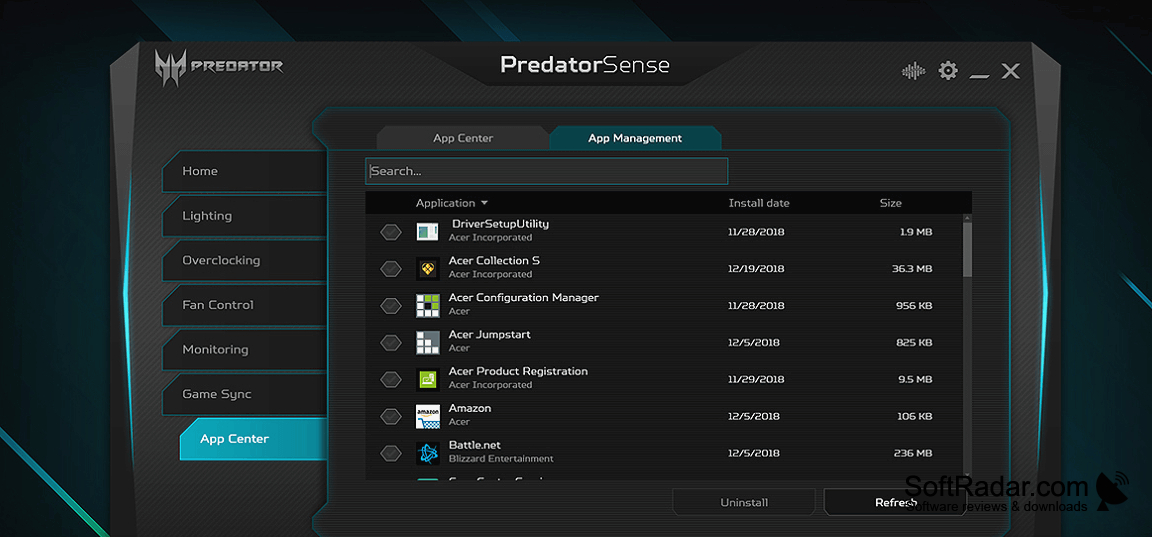The width and height of the screenshot is (1152, 537).
Task: Sort list by Size column header
Action: [890, 203]
